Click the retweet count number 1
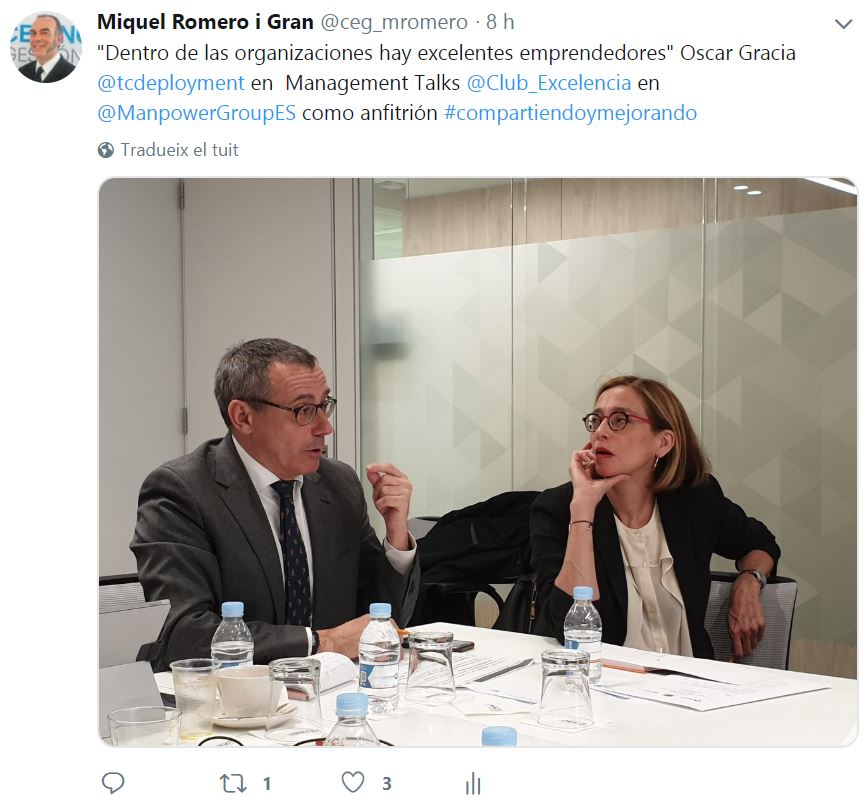Image resolution: width=864 pixels, height=805 pixels. 267,784
